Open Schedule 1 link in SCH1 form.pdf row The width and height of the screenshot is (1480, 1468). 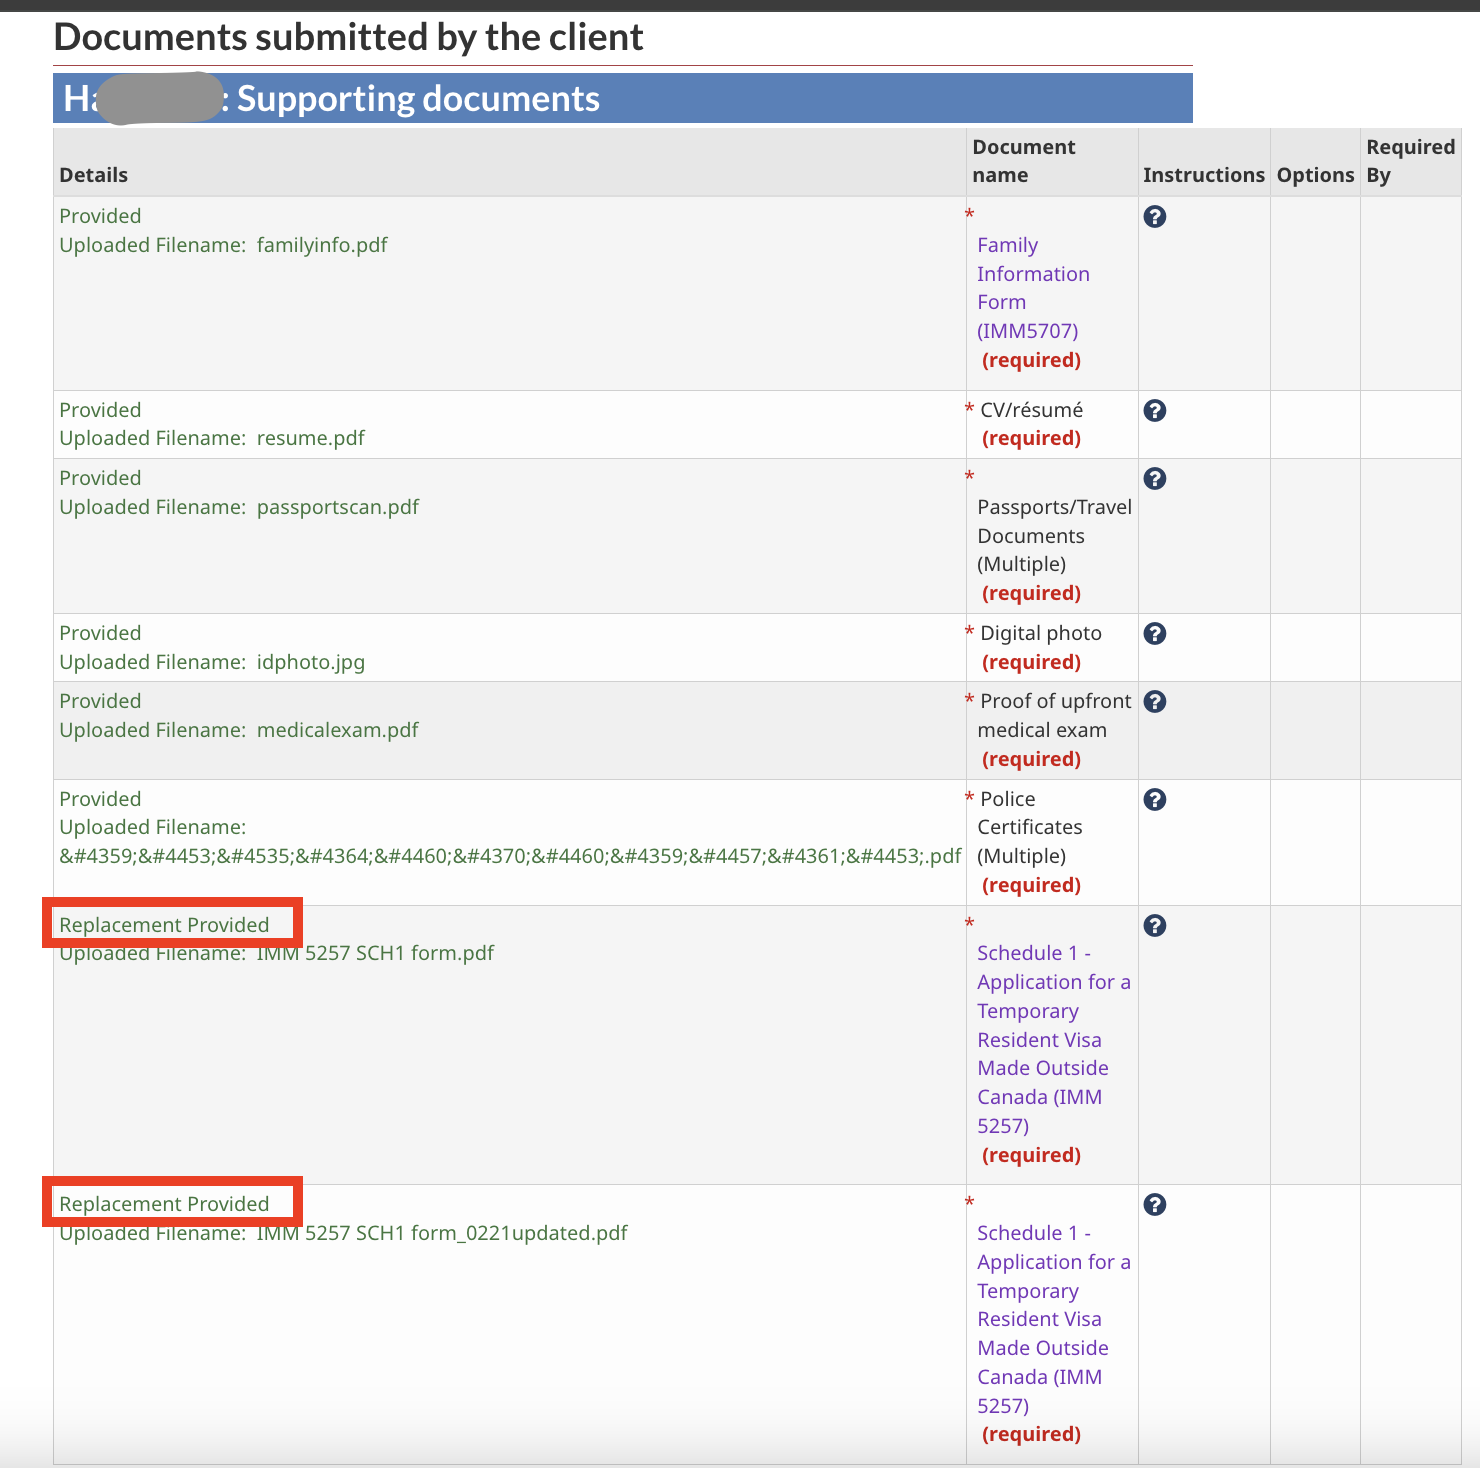(x=1054, y=1039)
